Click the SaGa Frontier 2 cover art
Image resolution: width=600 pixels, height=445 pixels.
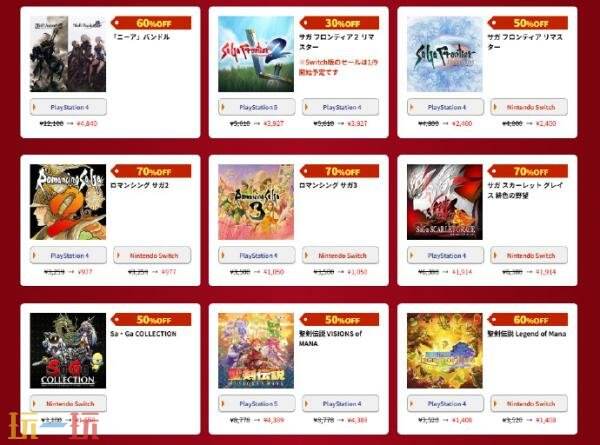coord(256,54)
